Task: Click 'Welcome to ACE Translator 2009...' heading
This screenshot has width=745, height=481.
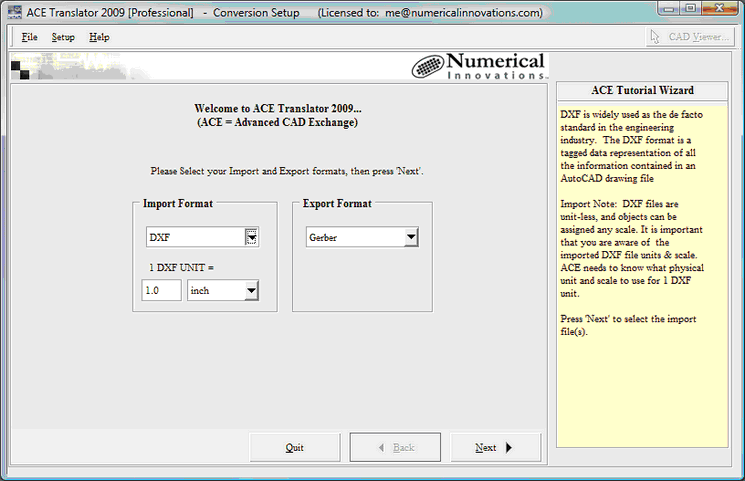Action: 277,108
